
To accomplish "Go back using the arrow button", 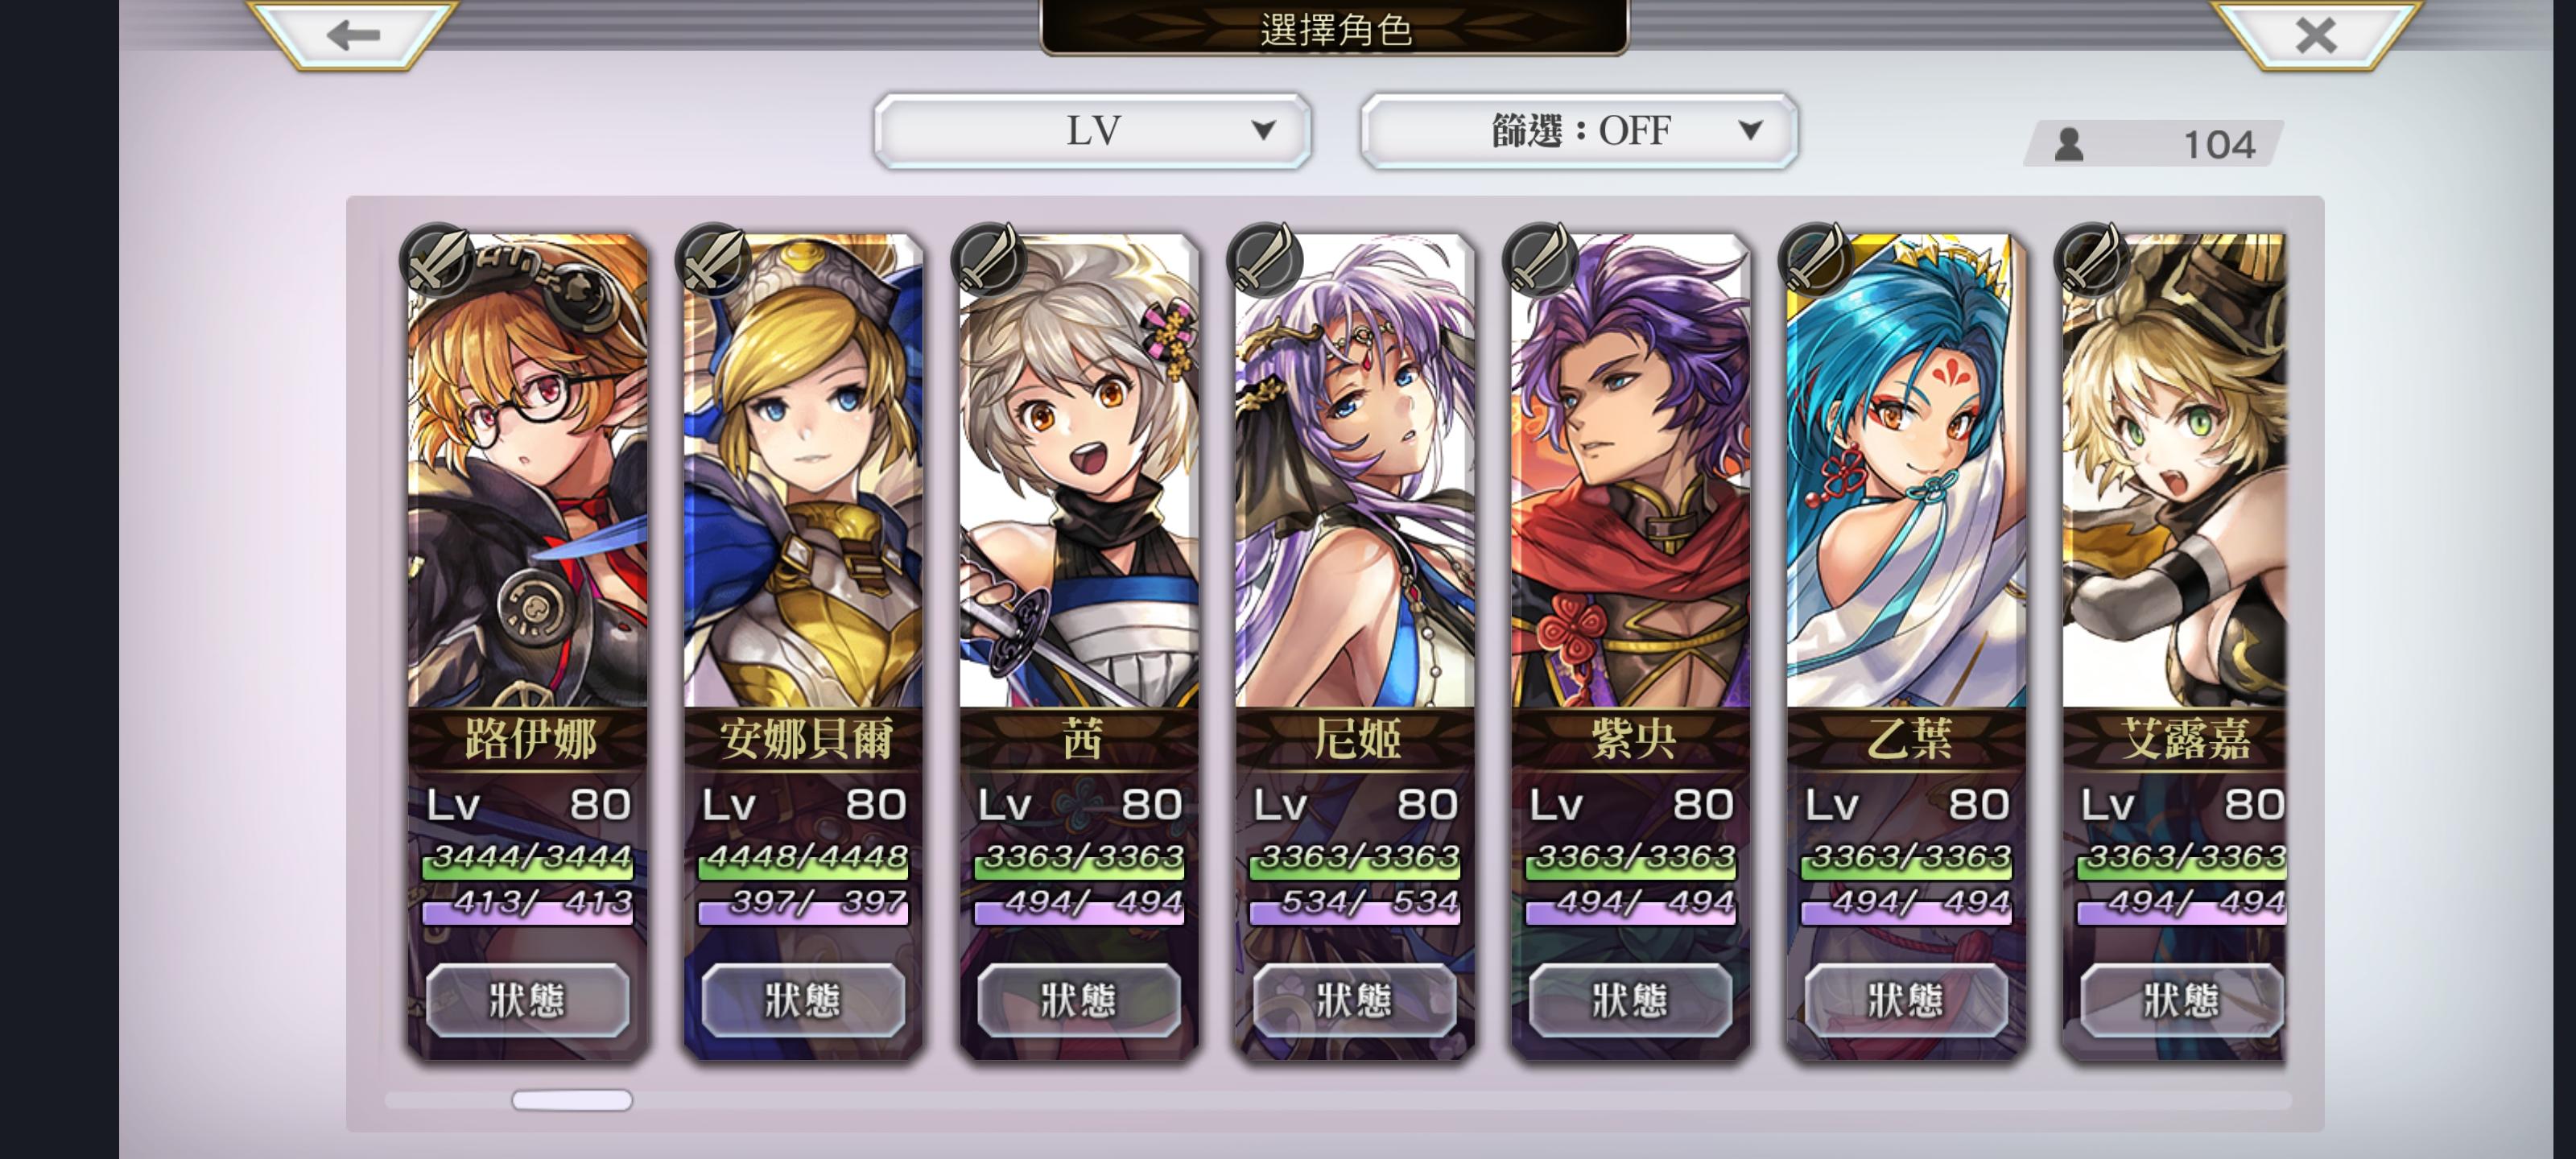I will click(353, 34).
